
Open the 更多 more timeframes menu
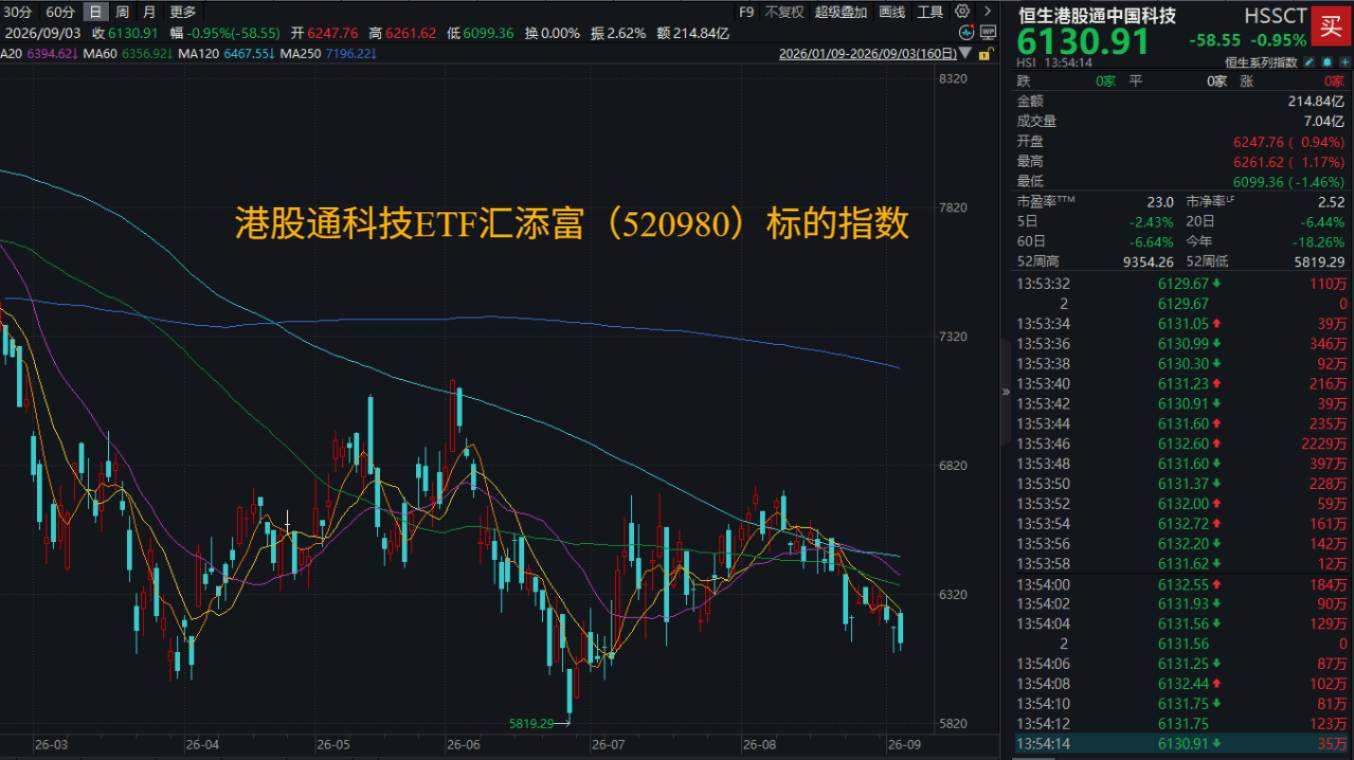[183, 12]
